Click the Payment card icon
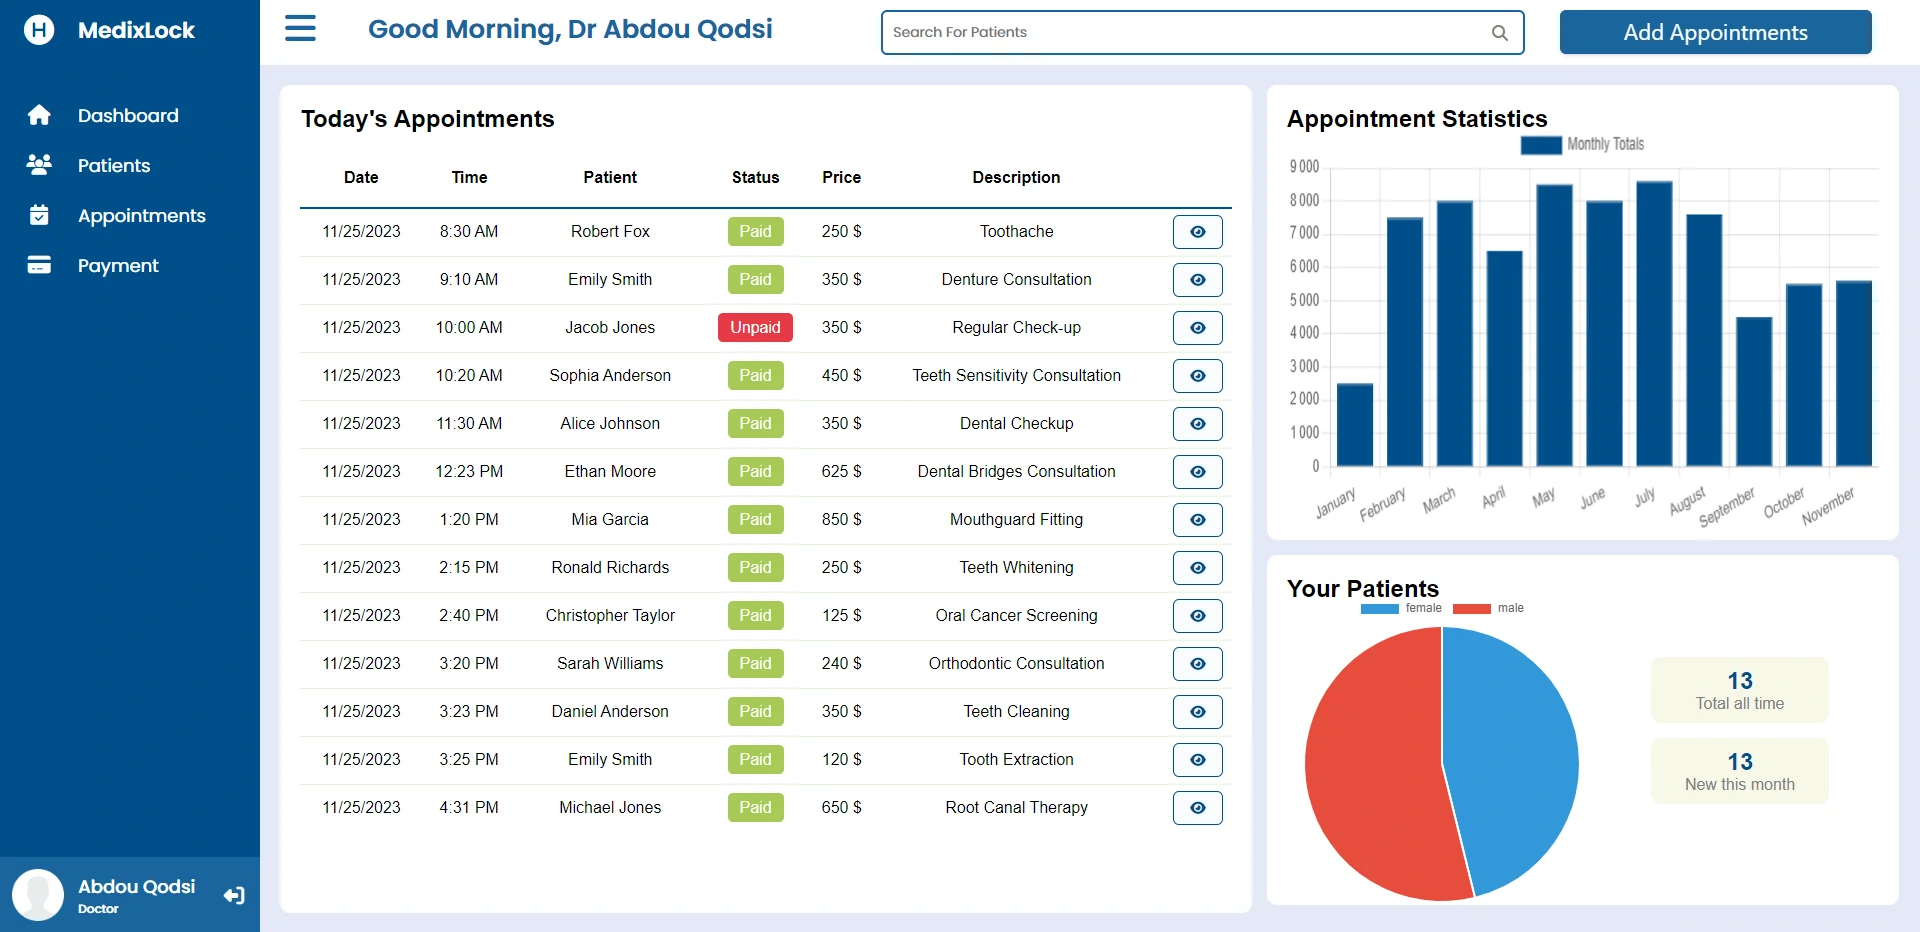1920x932 pixels. point(39,266)
